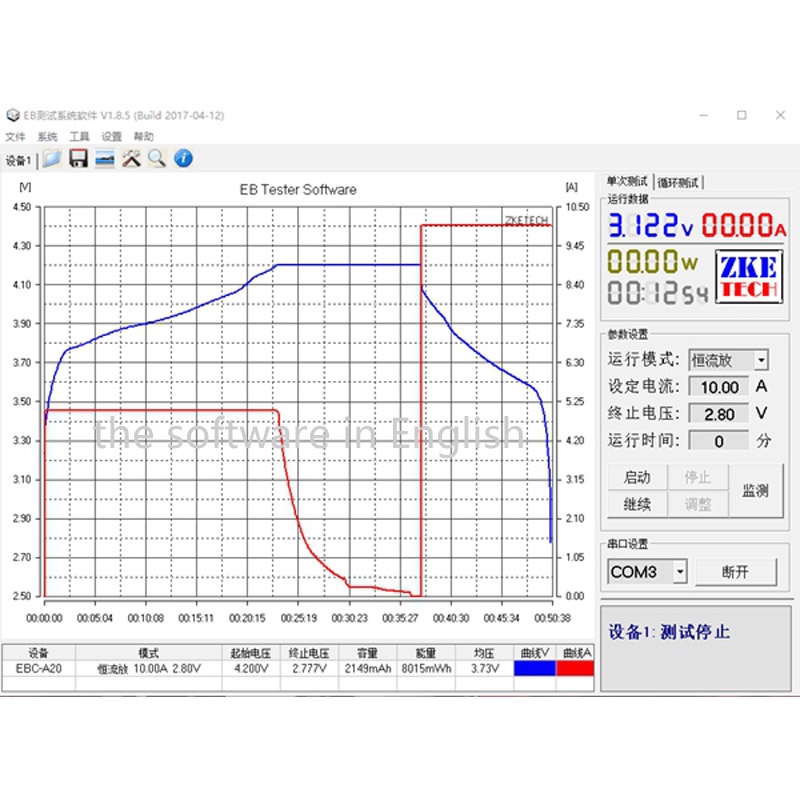Open the blue info about icon
Image resolution: width=800 pixels, height=800 pixels.
183,158
